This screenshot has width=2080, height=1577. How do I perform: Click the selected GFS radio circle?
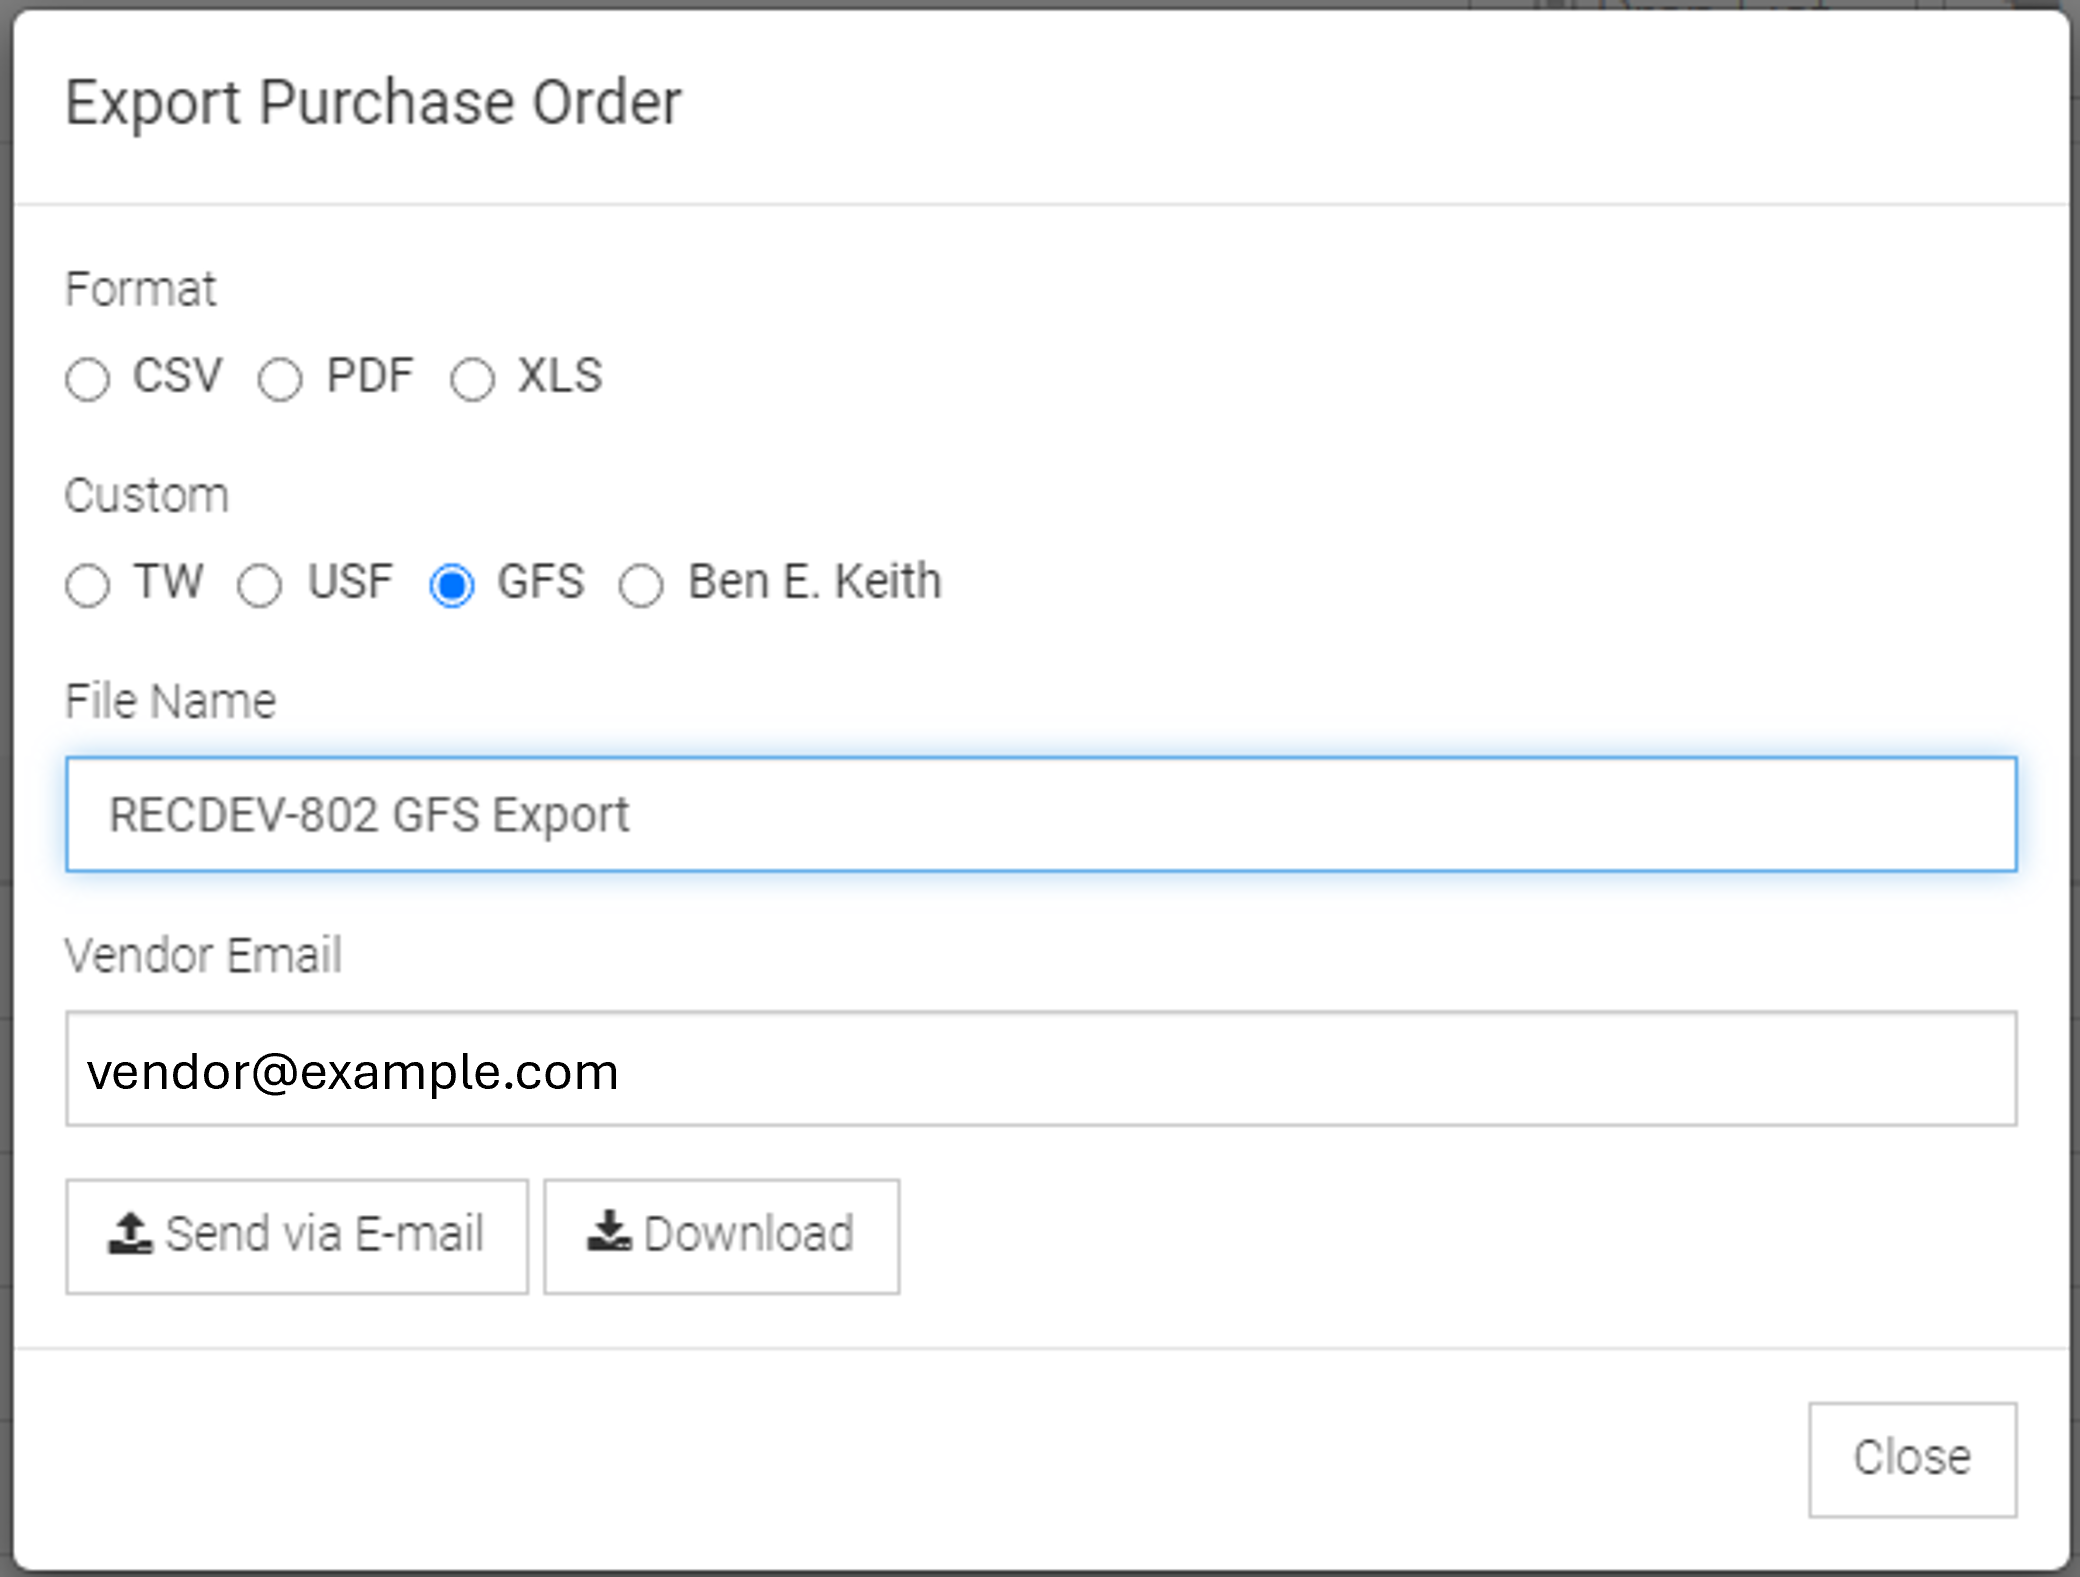pyautogui.click(x=452, y=585)
